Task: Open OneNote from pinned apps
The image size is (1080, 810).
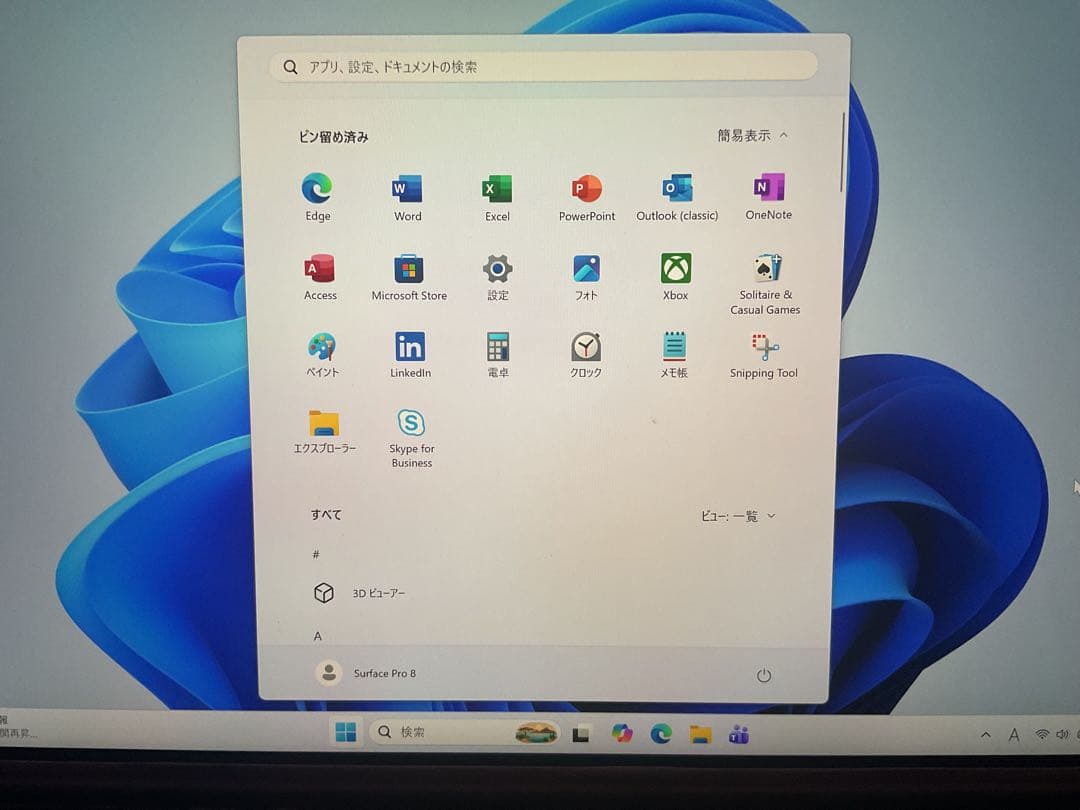Action: (x=769, y=196)
